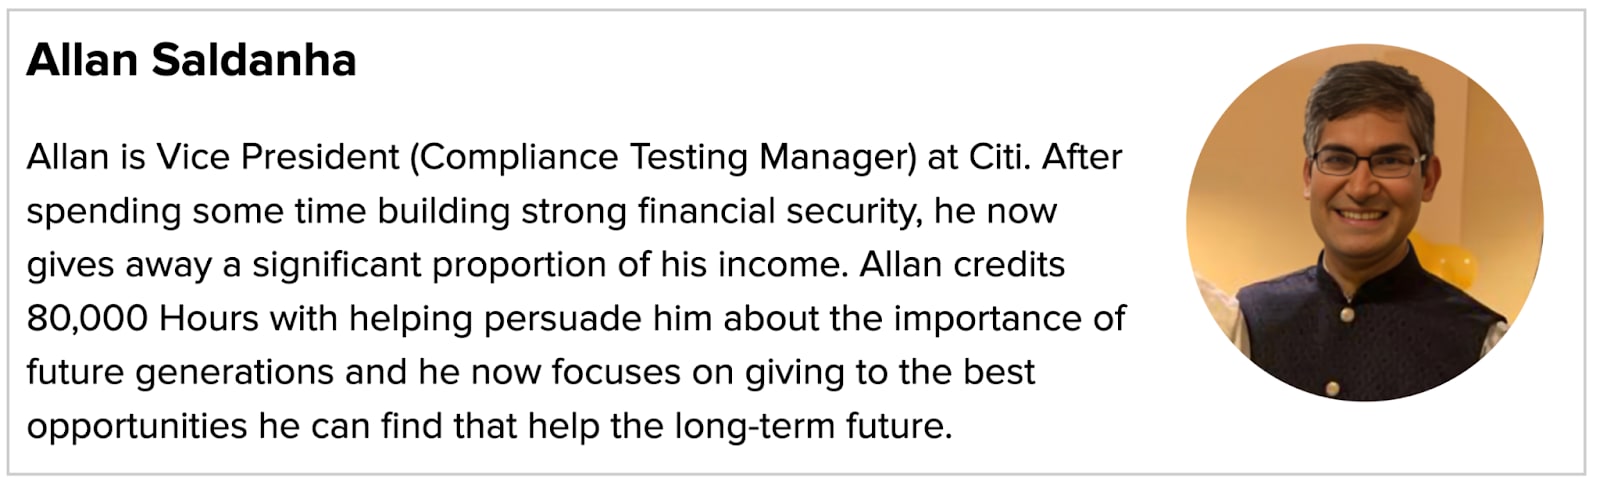This screenshot has width=1600, height=489.
Task: Click the word "Saldanha" in the heading
Action: (x=254, y=61)
